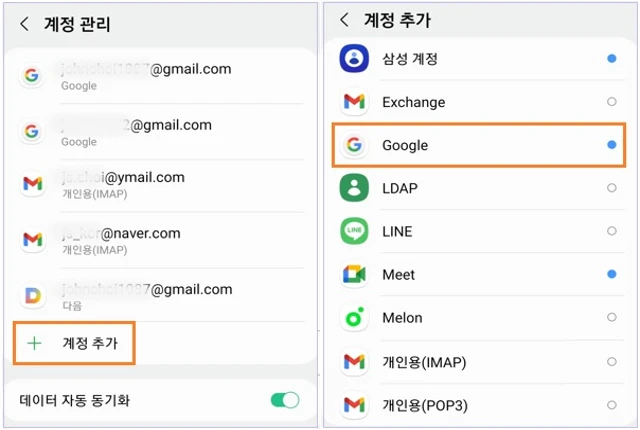Choose 삼성 계정 text in the add account list
The image size is (640, 430).
(x=410, y=59)
